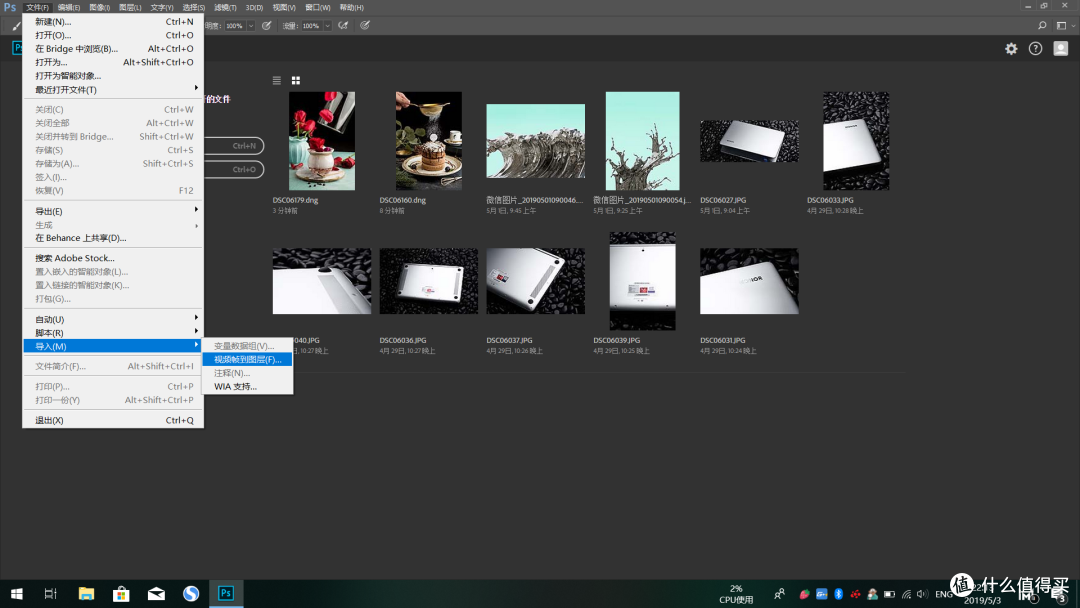Screen dimensions: 1080x608
Task: Click 视频帧到图层(F)... in submenu
Action: coord(247,359)
